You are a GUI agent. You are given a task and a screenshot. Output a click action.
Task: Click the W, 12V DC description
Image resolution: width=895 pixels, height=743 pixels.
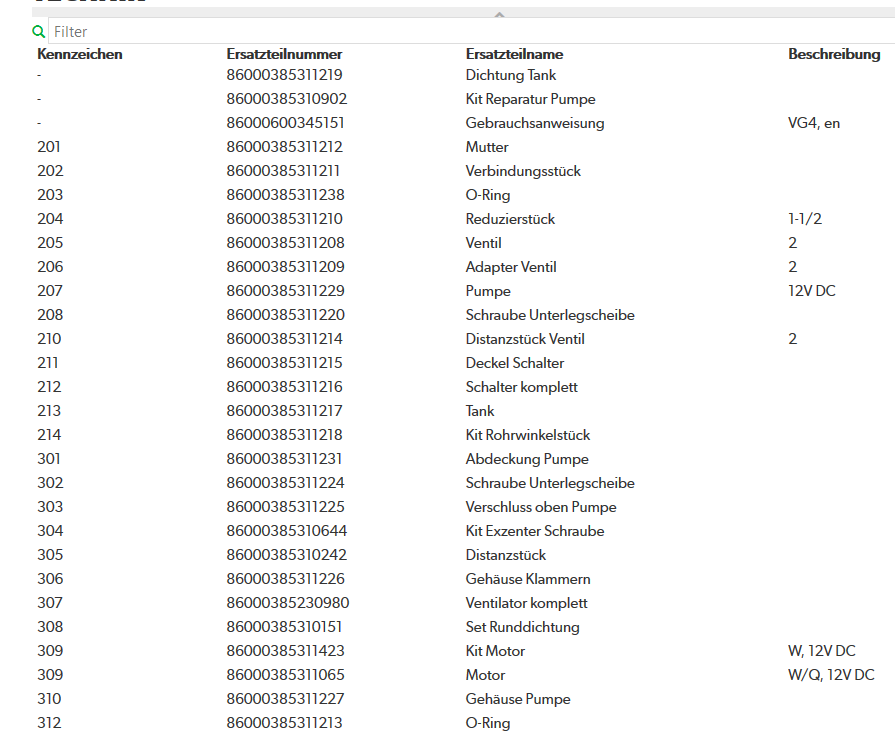(x=822, y=650)
